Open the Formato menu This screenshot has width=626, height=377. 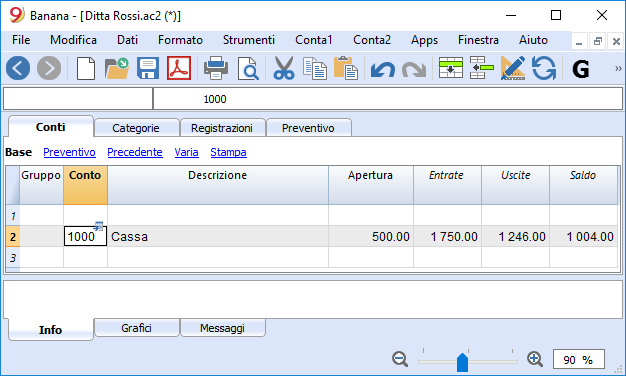(x=180, y=40)
